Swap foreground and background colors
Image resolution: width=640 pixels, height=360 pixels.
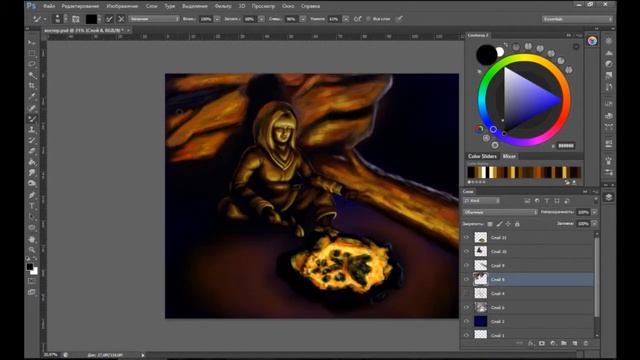36,258
